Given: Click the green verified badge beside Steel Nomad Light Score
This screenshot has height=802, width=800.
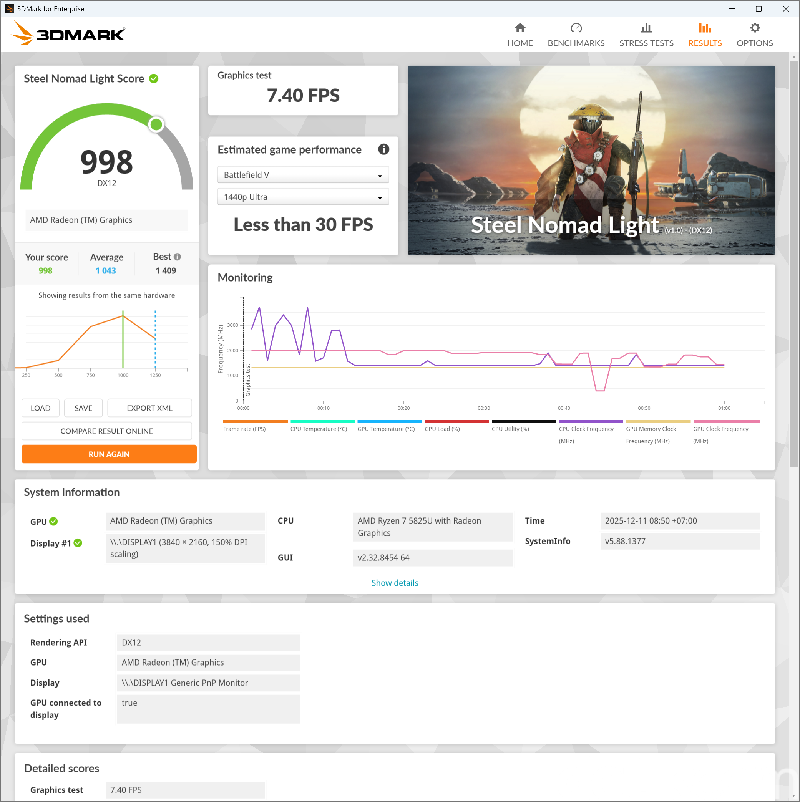Looking at the screenshot, I should (x=156, y=78).
